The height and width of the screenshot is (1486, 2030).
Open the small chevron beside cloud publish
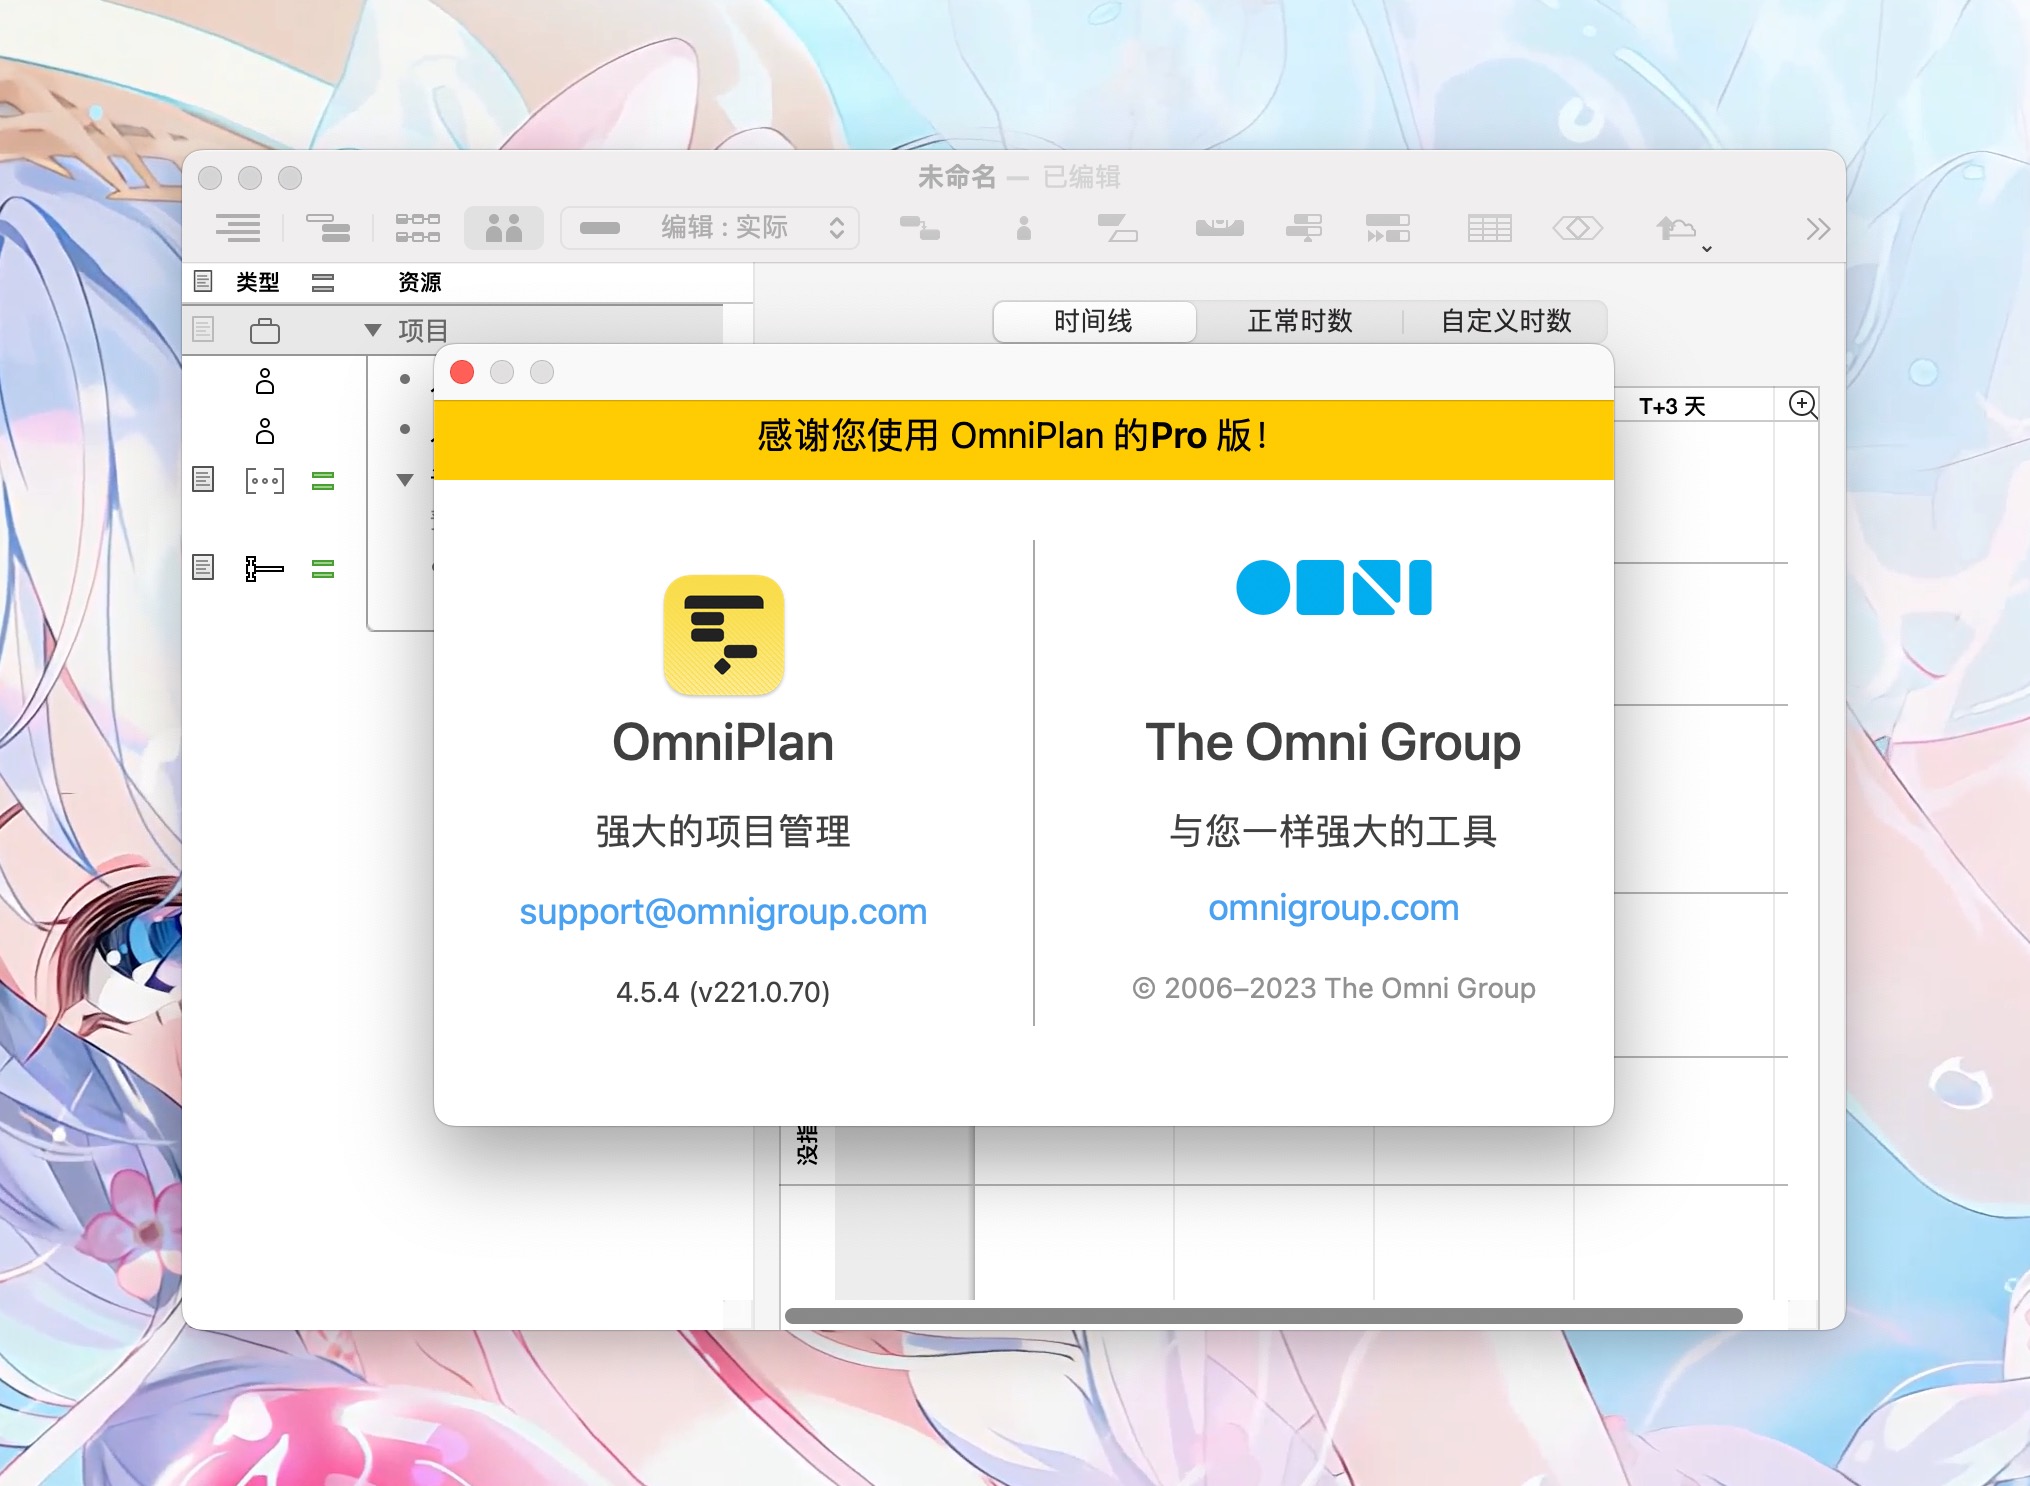(1707, 247)
